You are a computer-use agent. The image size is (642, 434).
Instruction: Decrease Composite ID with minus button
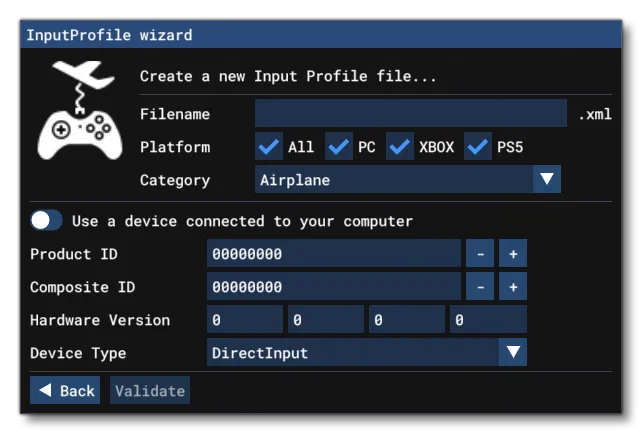(x=480, y=286)
